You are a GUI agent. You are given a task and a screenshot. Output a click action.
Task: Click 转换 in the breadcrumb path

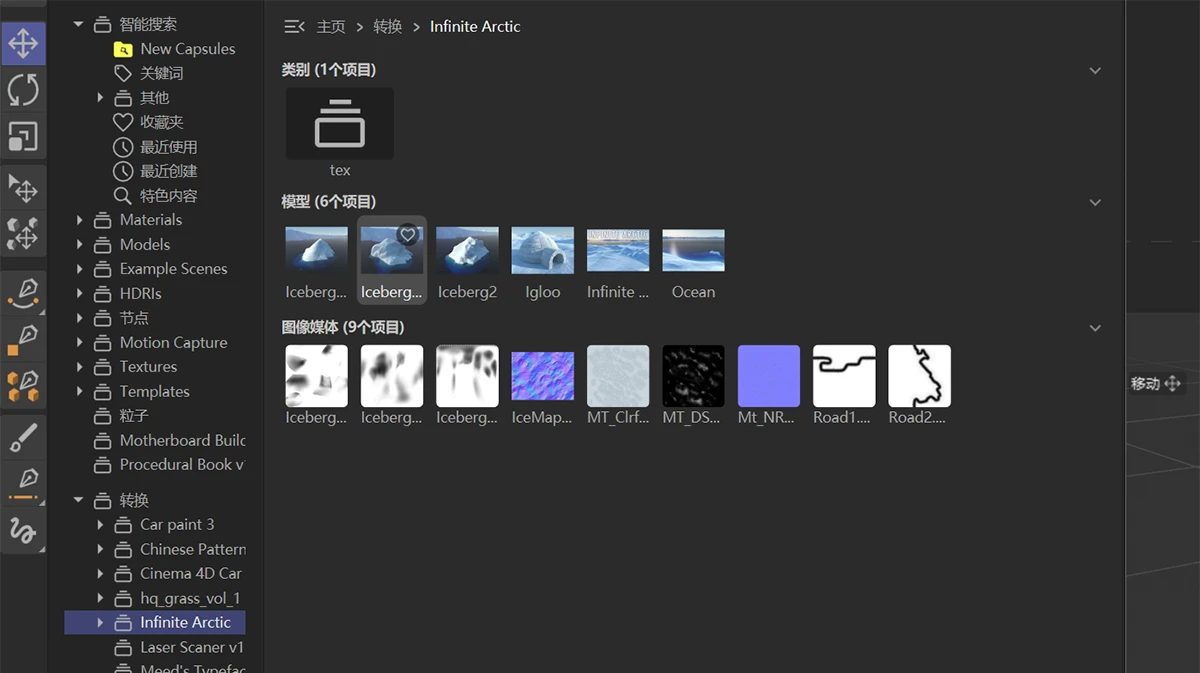pyautogui.click(x=387, y=27)
